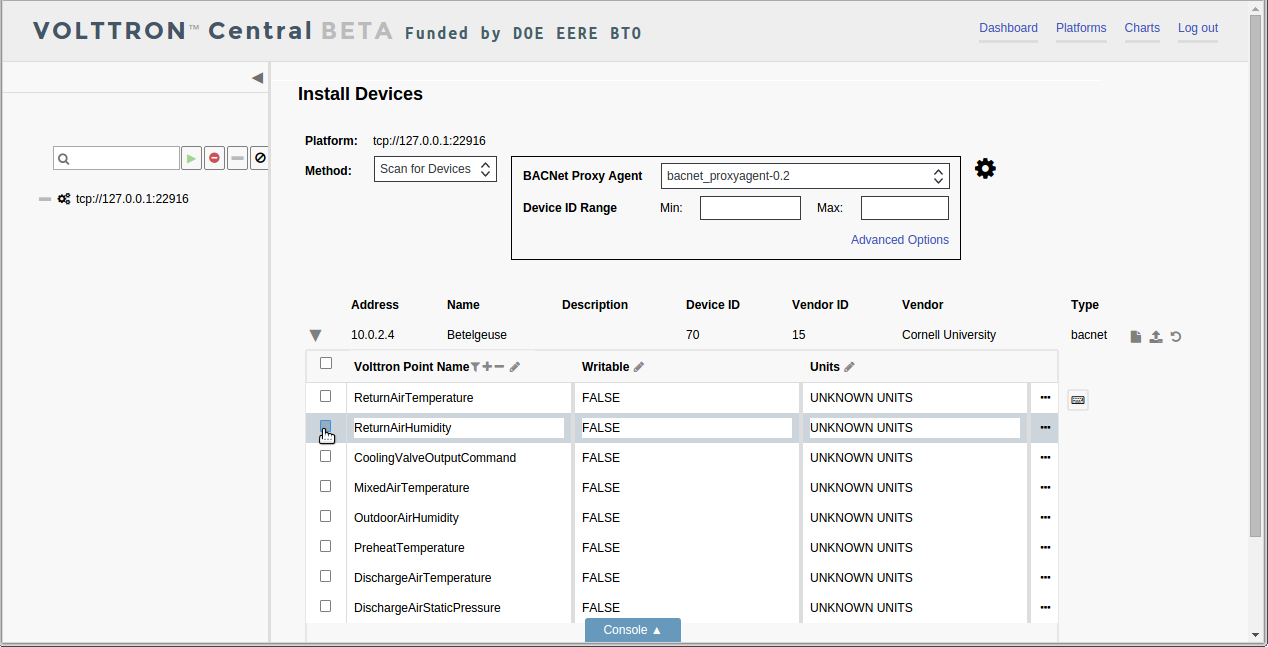Click the keyboard icon beside the points table
1268x647 pixels.
[1078, 400]
